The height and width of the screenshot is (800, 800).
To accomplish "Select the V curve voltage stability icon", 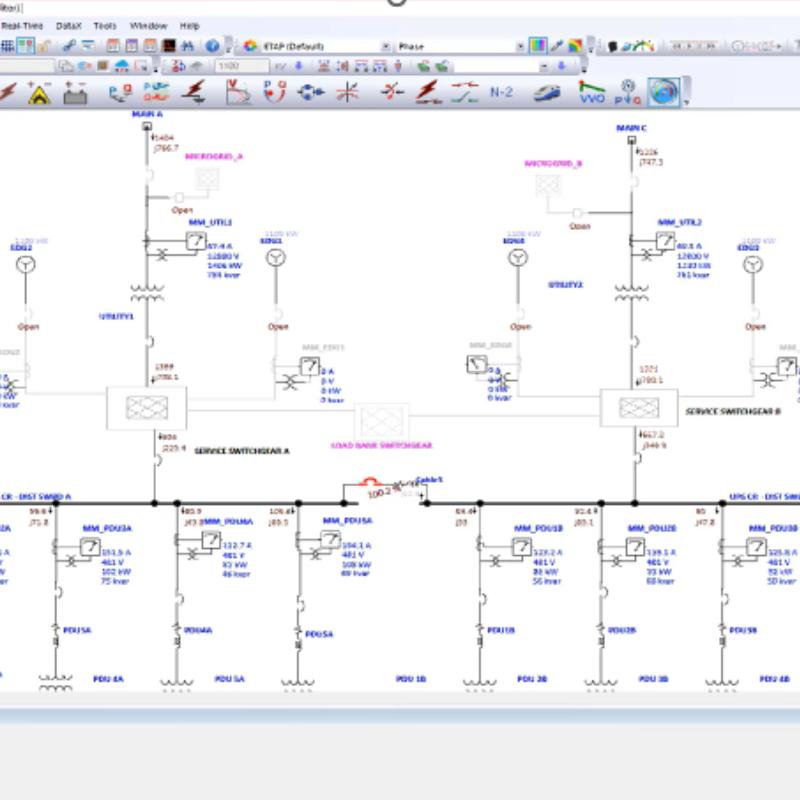I will [238, 92].
